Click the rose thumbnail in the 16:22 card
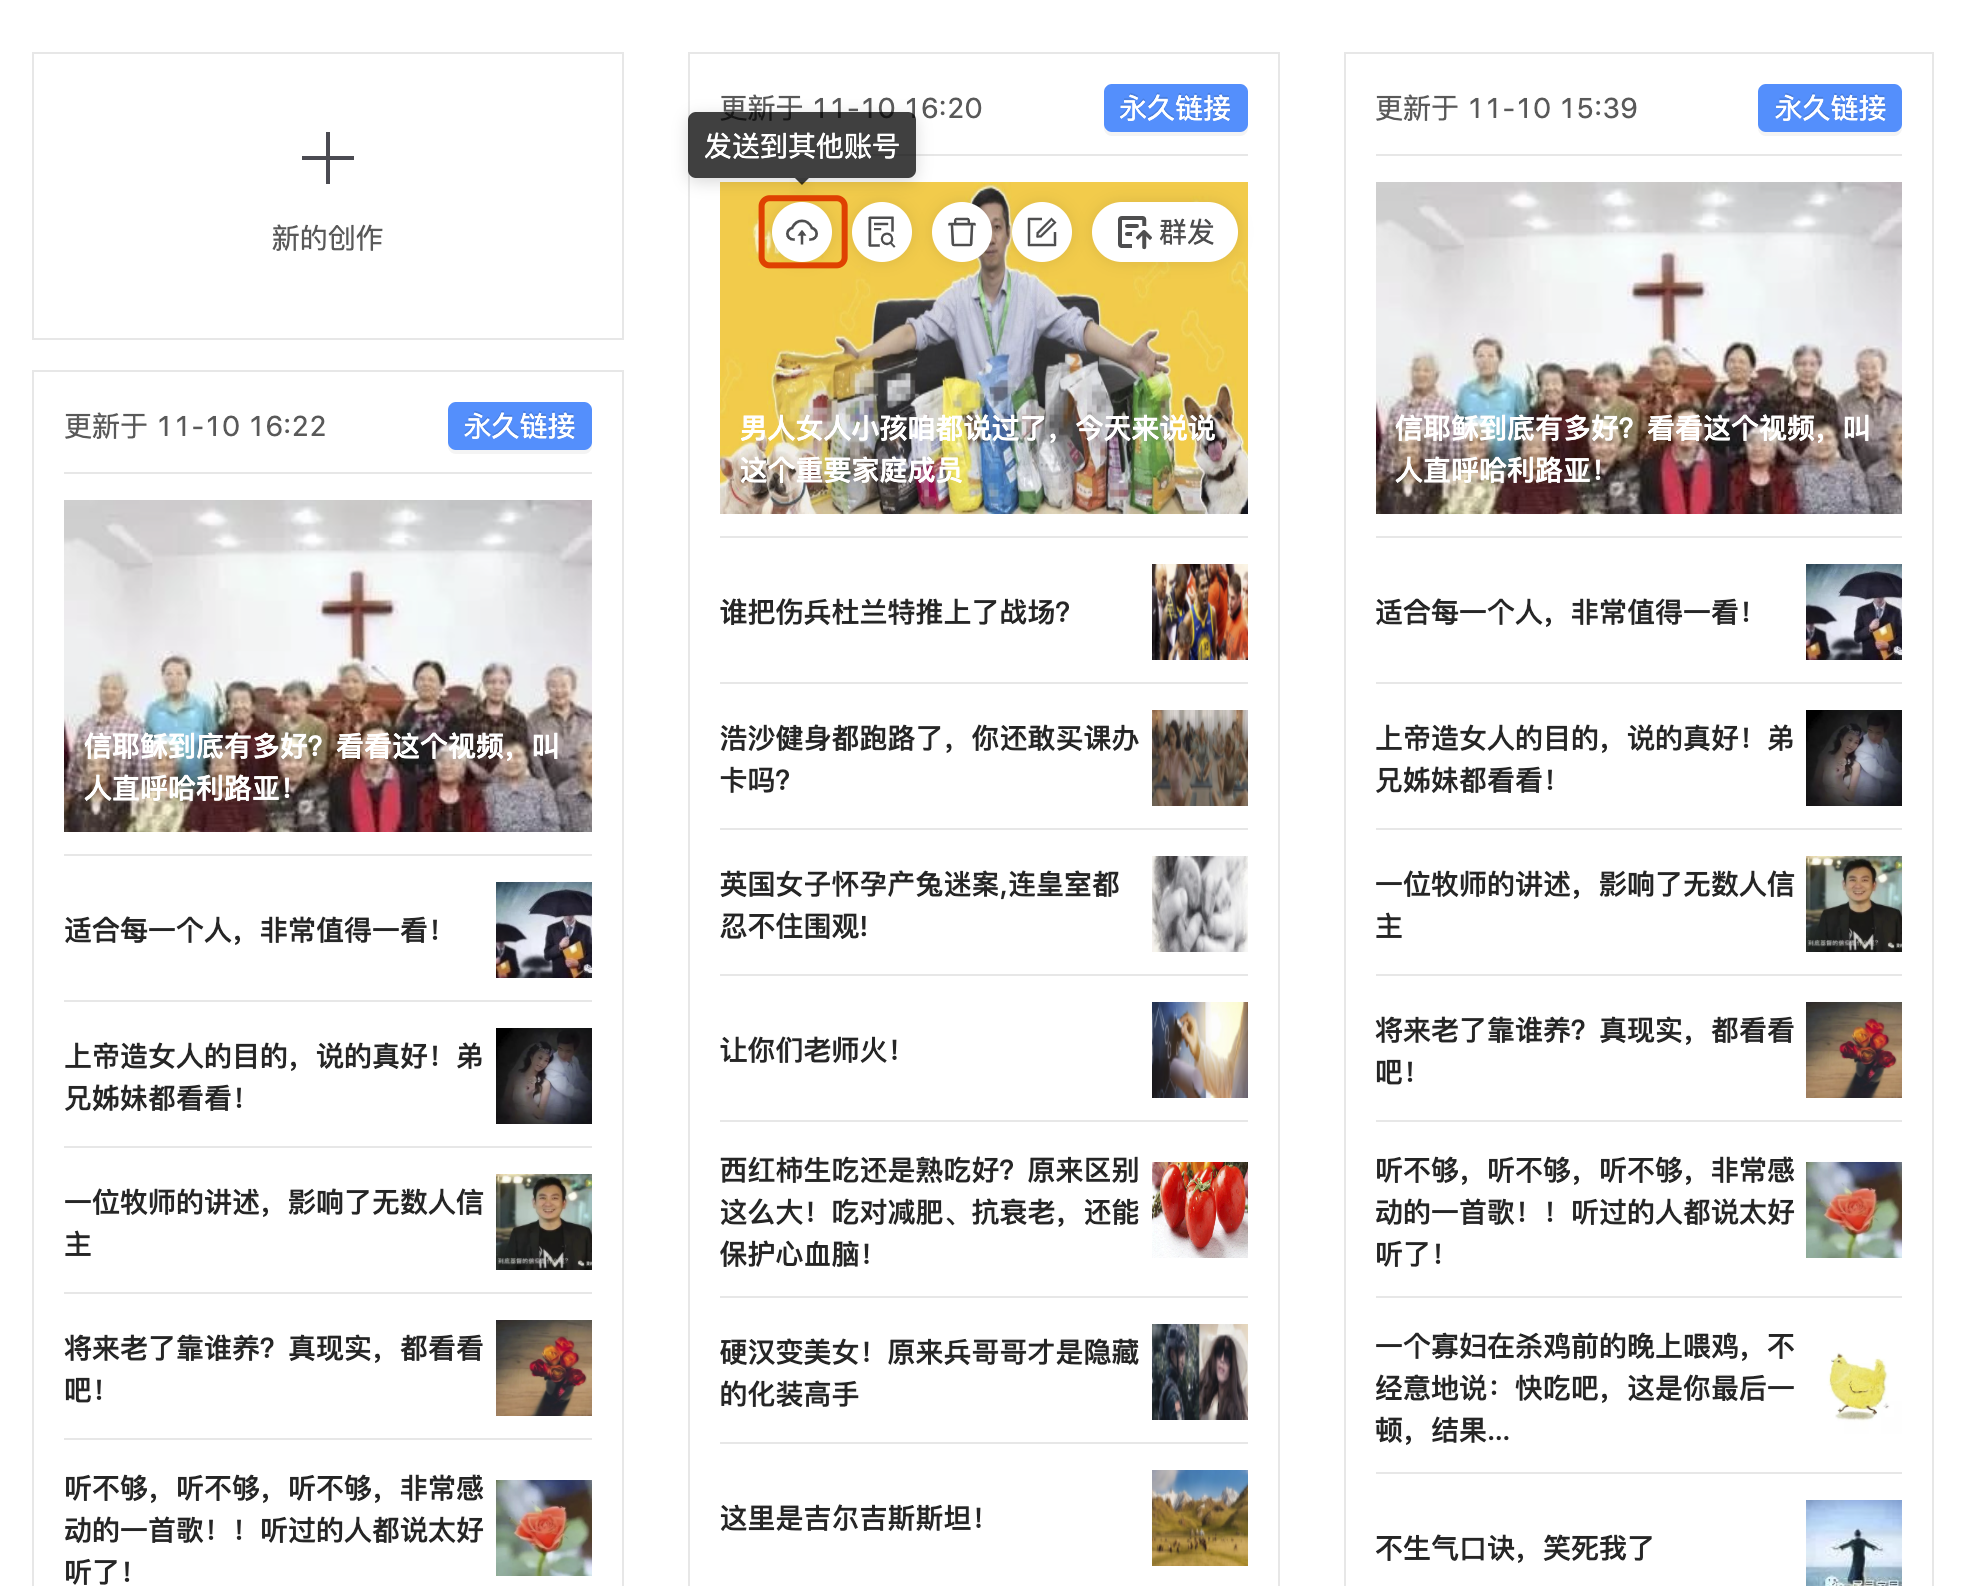Viewport: 1984px width, 1586px height. click(x=544, y=1528)
